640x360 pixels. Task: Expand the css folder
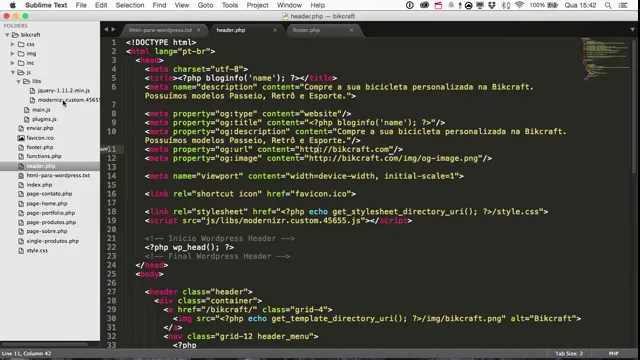(x=13, y=44)
